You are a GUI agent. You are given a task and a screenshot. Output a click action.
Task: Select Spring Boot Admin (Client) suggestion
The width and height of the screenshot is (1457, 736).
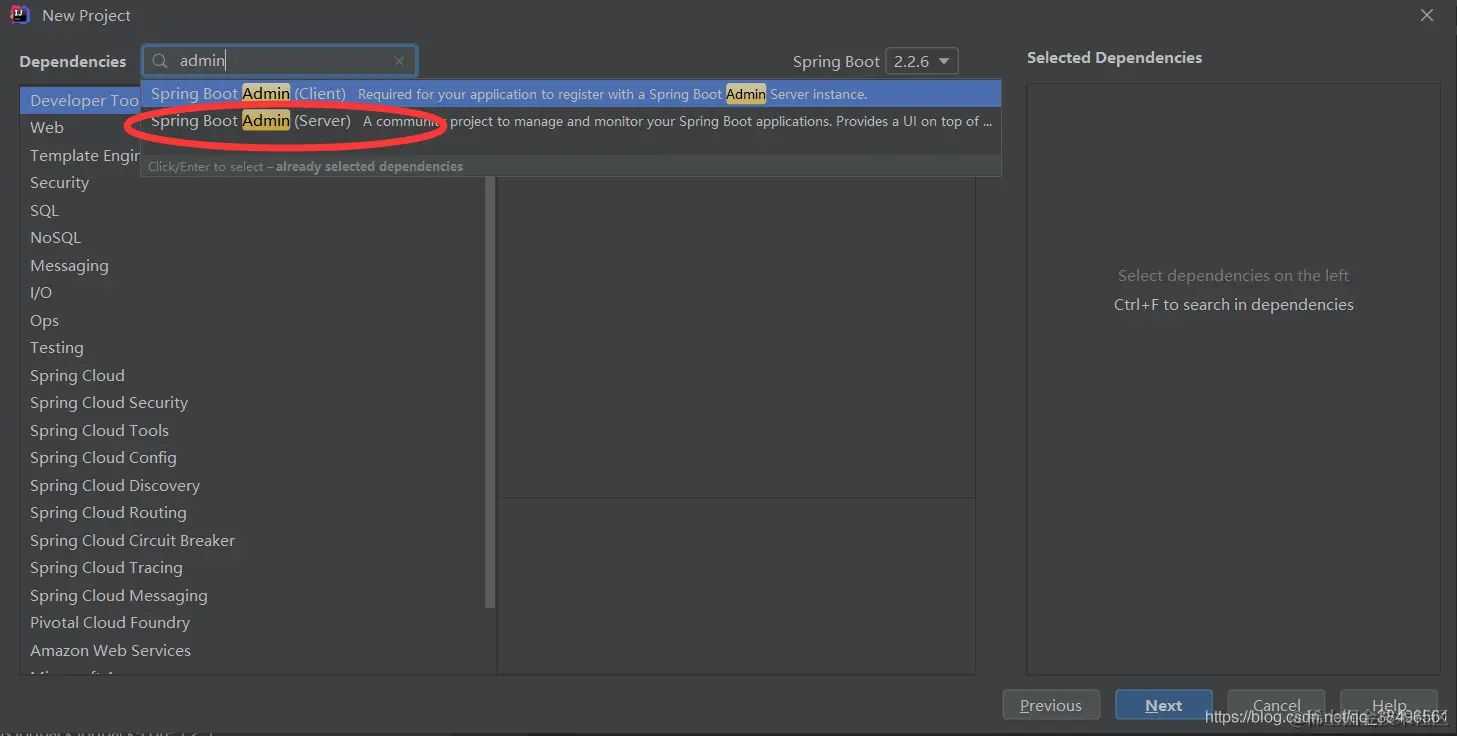(571, 94)
